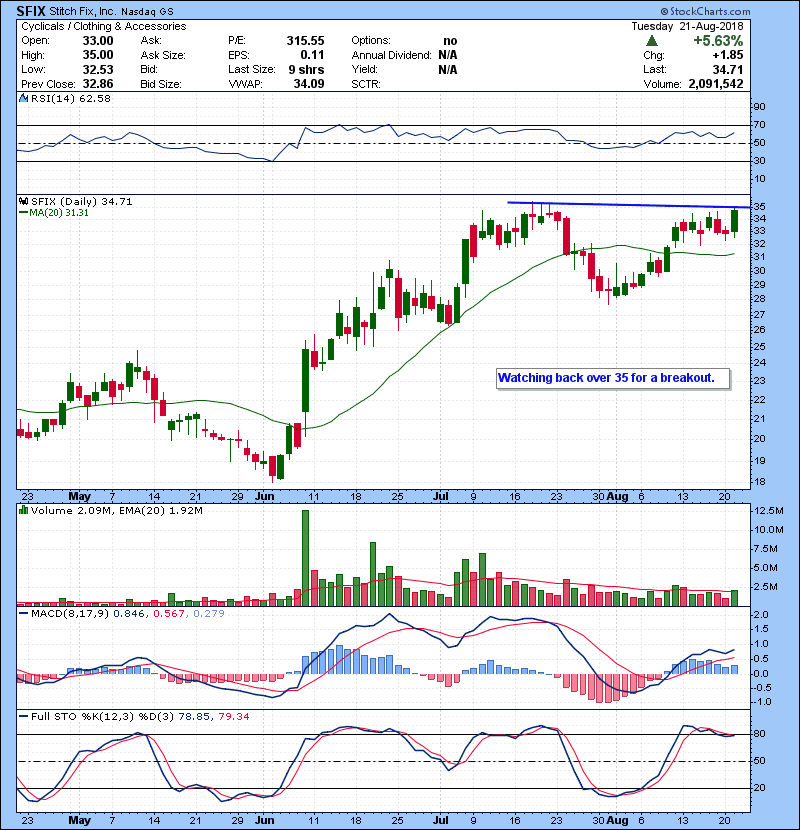The width and height of the screenshot is (800, 830).
Task: Click the Nasdaq GS exchange label
Action: click(x=147, y=12)
